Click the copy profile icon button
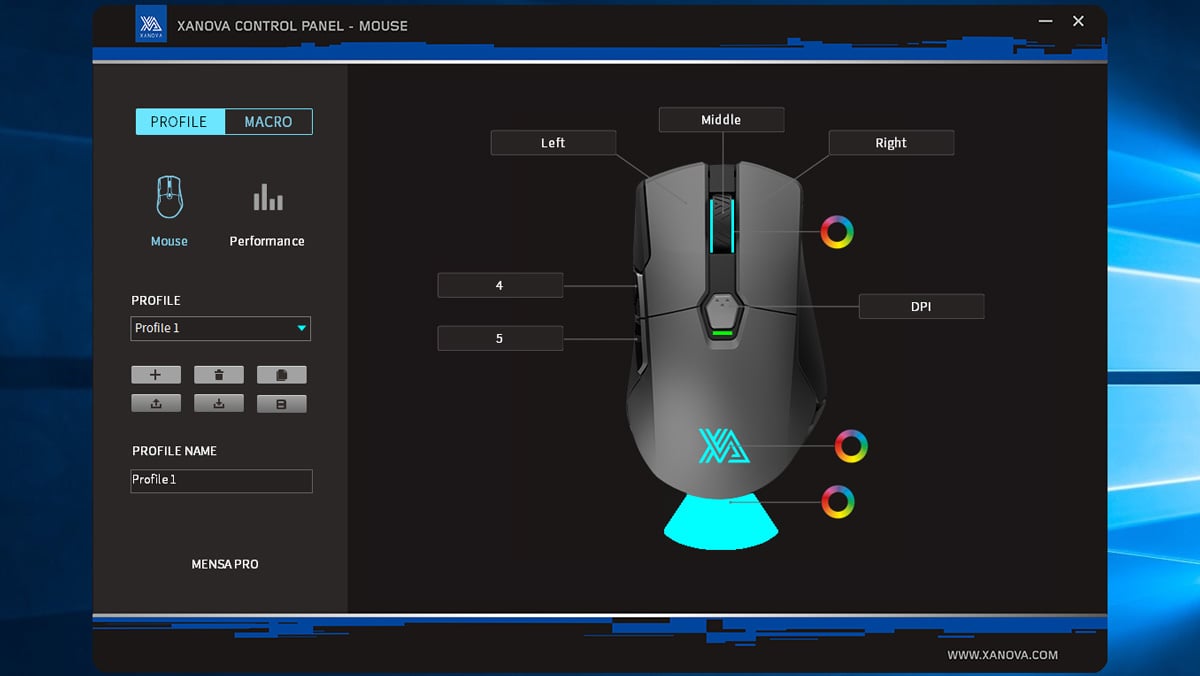Image resolution: width=1200 pixels, height=676 pixels. click(282, 375)
